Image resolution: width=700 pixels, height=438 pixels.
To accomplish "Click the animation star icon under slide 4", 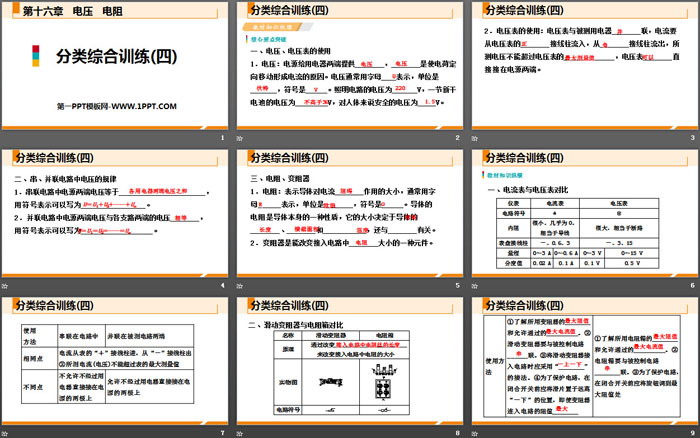I will (5, 286).
